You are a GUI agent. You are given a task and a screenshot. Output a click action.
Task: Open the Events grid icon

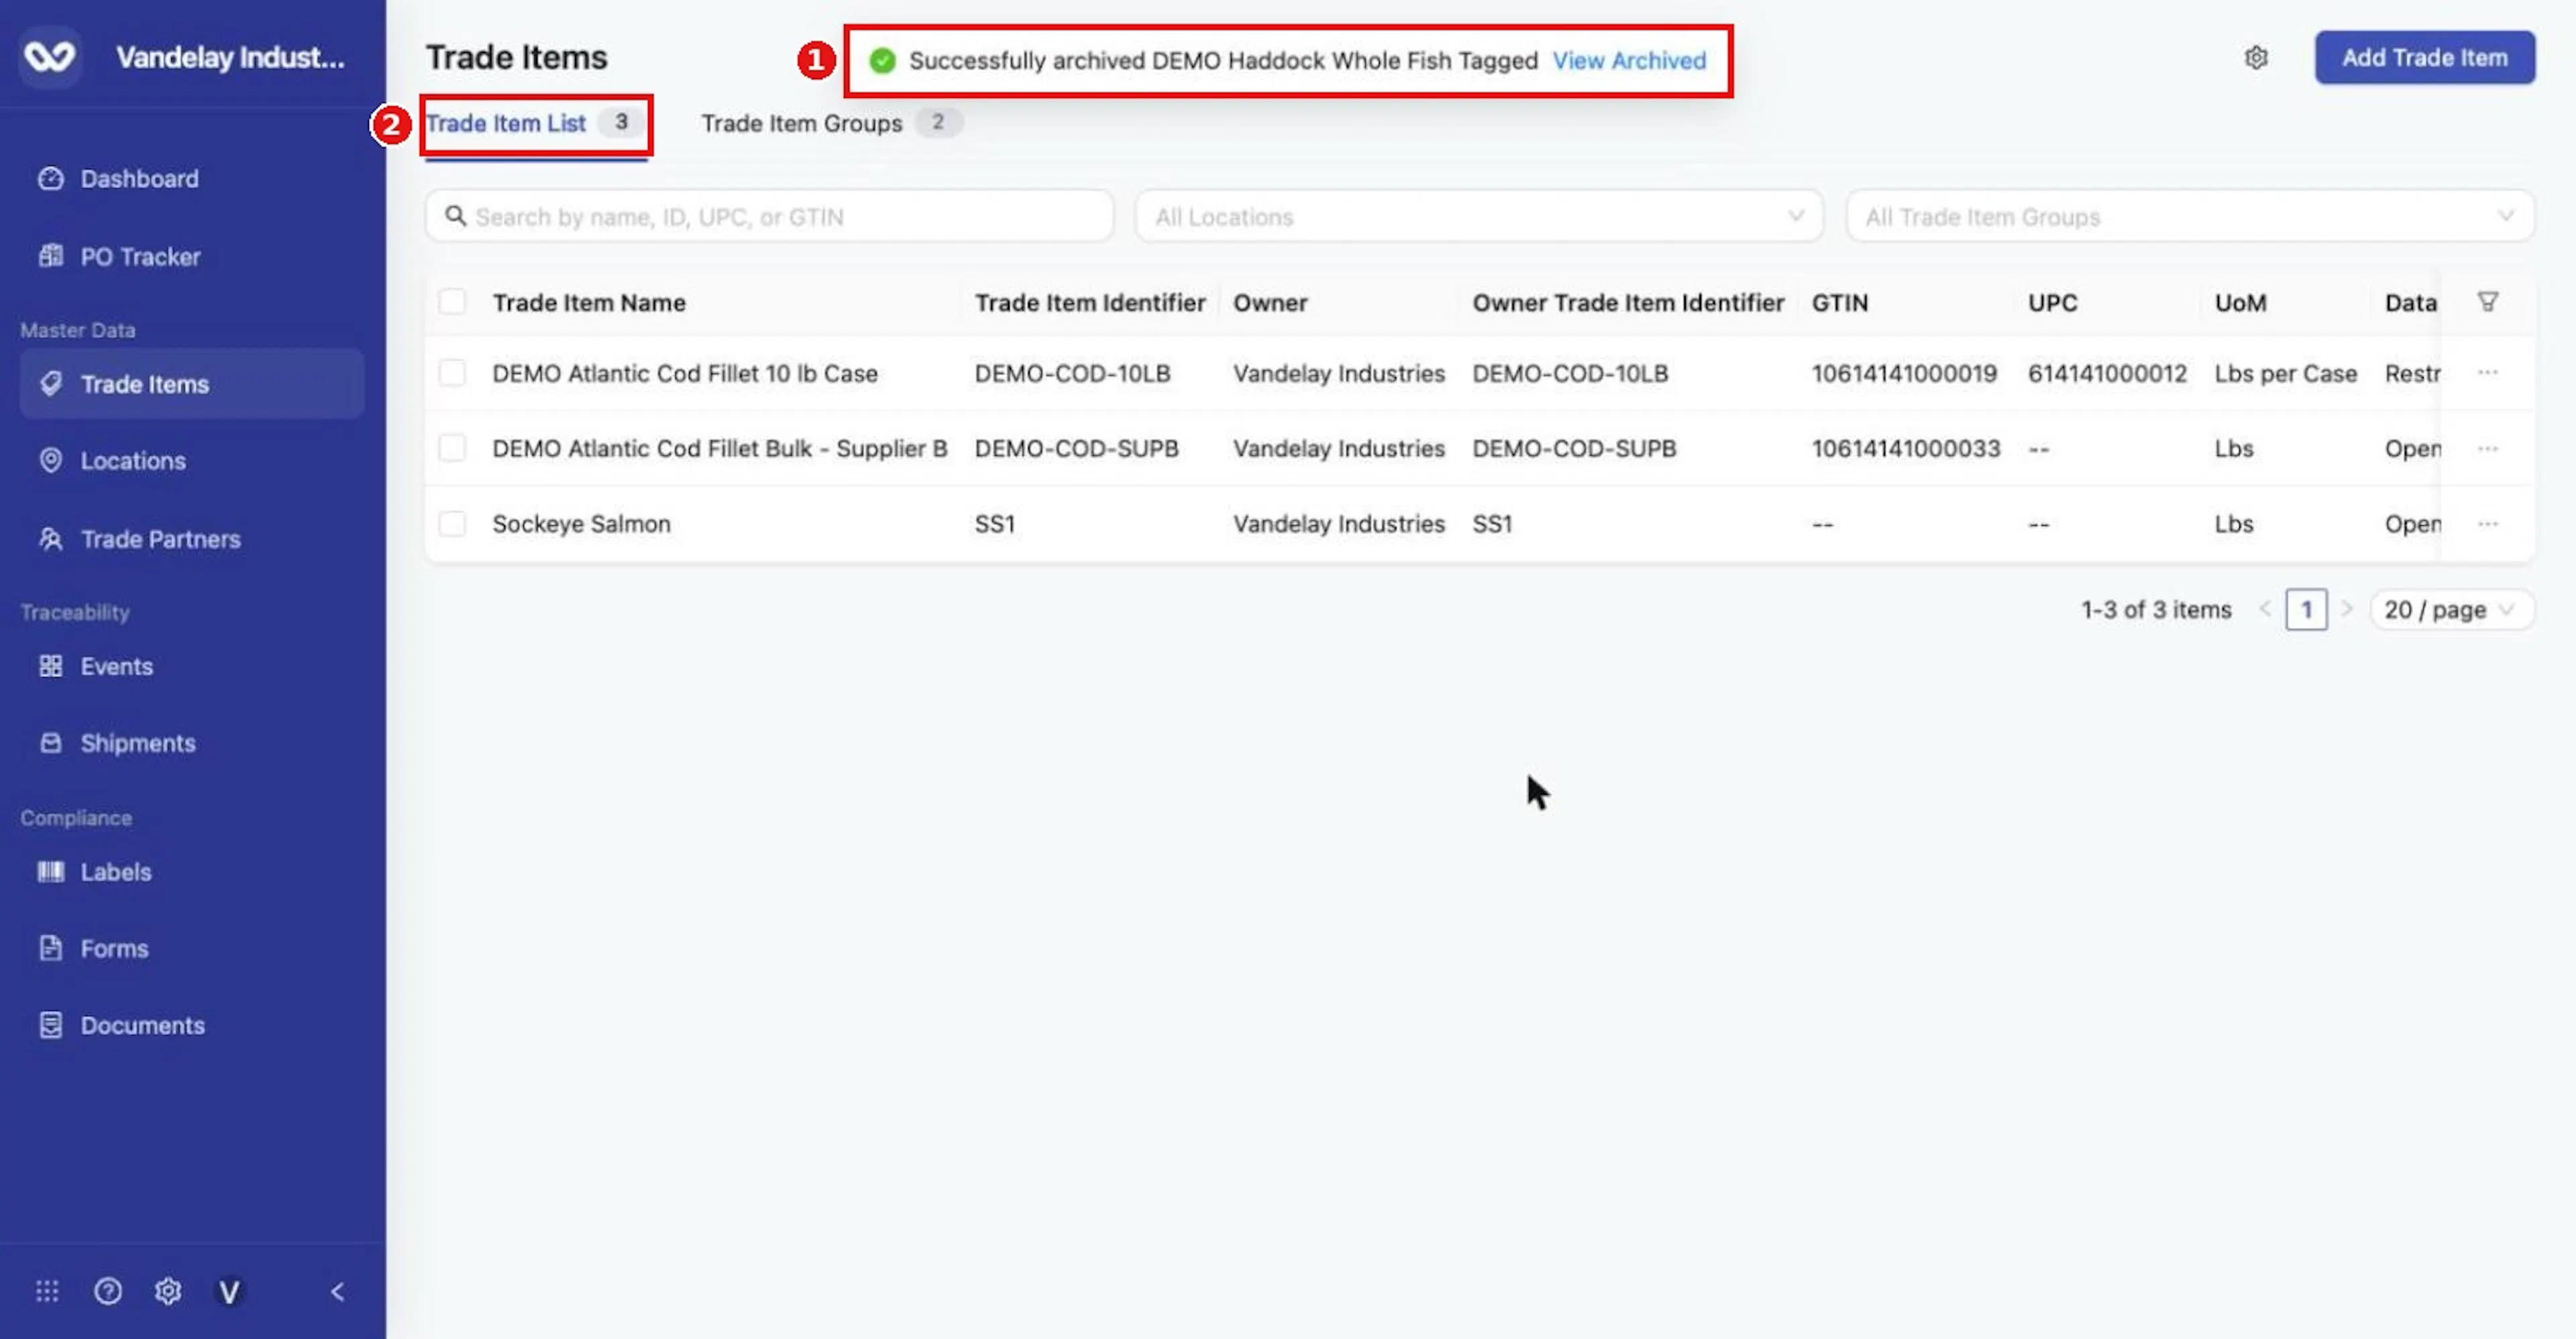[x=50, y=666]
